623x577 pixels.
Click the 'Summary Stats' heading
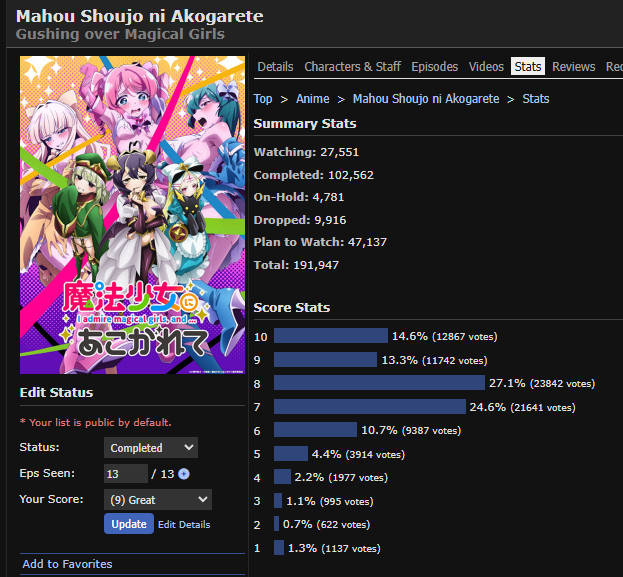tap(305, 124)
